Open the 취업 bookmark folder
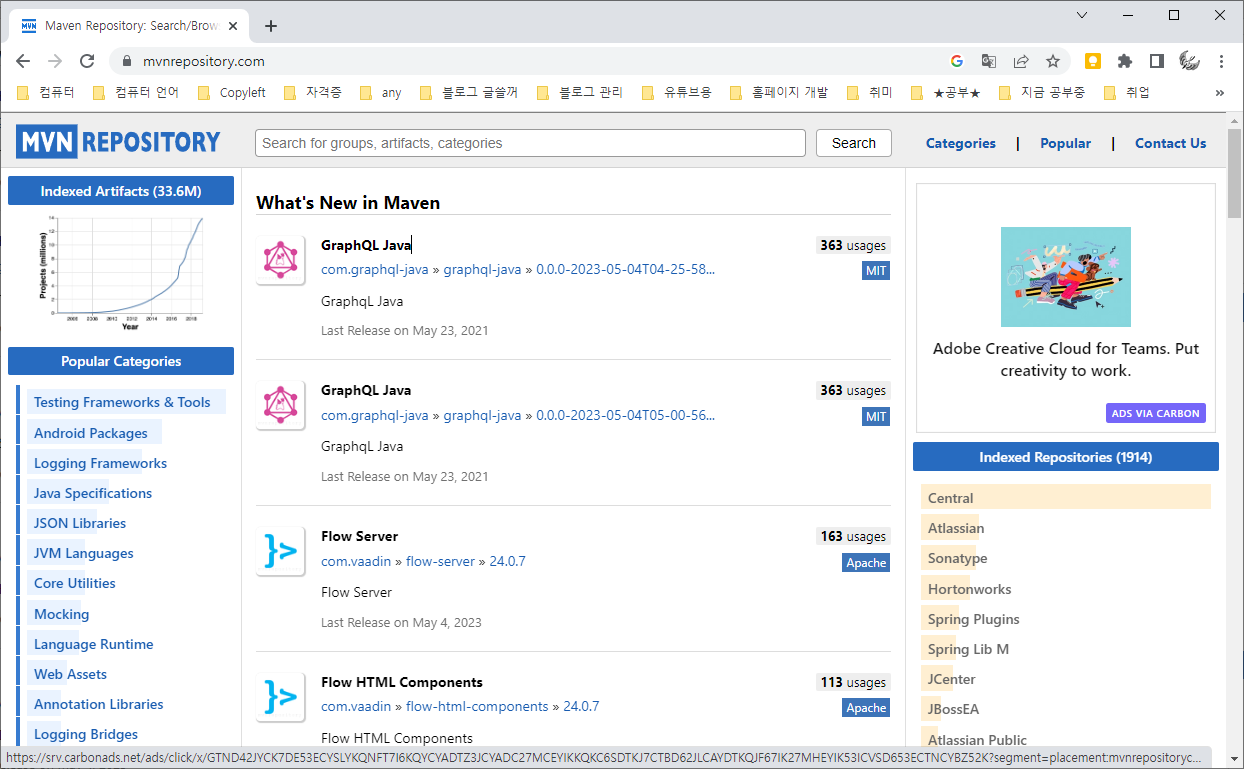1244x769 pixels. pyautogui.click(x=1127, y=92)
